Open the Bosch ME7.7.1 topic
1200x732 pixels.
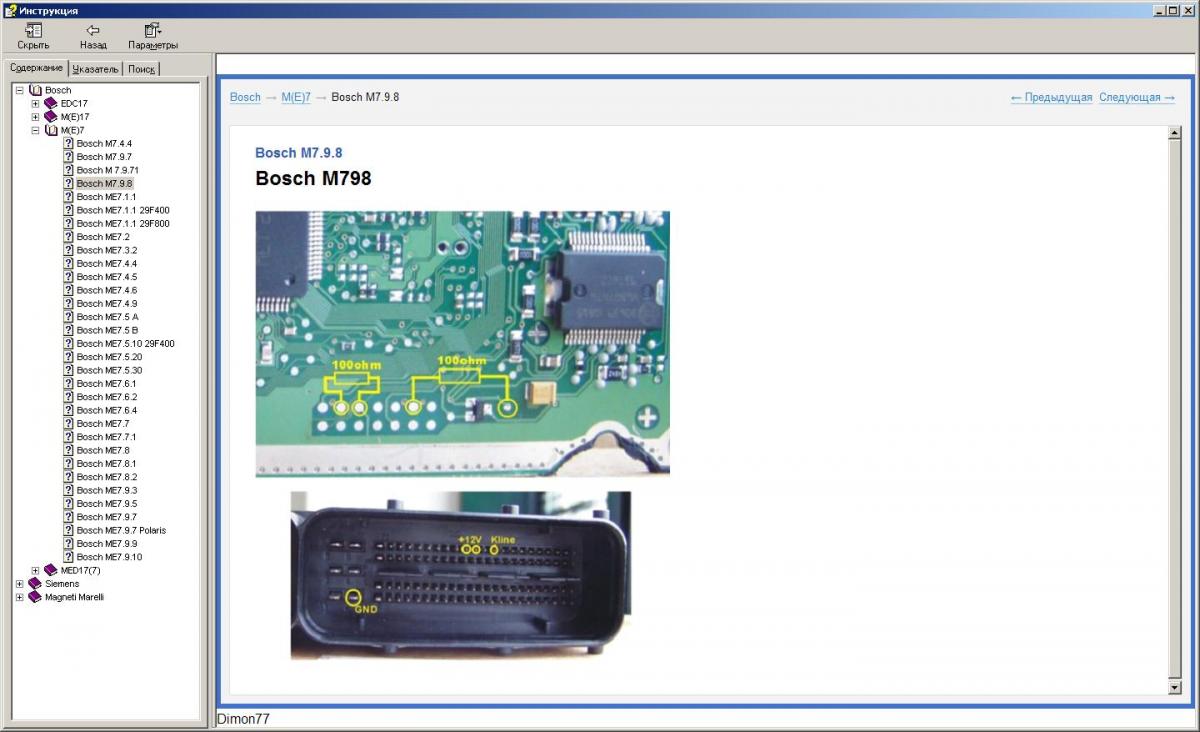pyautogui.click(x=106, y=437)
